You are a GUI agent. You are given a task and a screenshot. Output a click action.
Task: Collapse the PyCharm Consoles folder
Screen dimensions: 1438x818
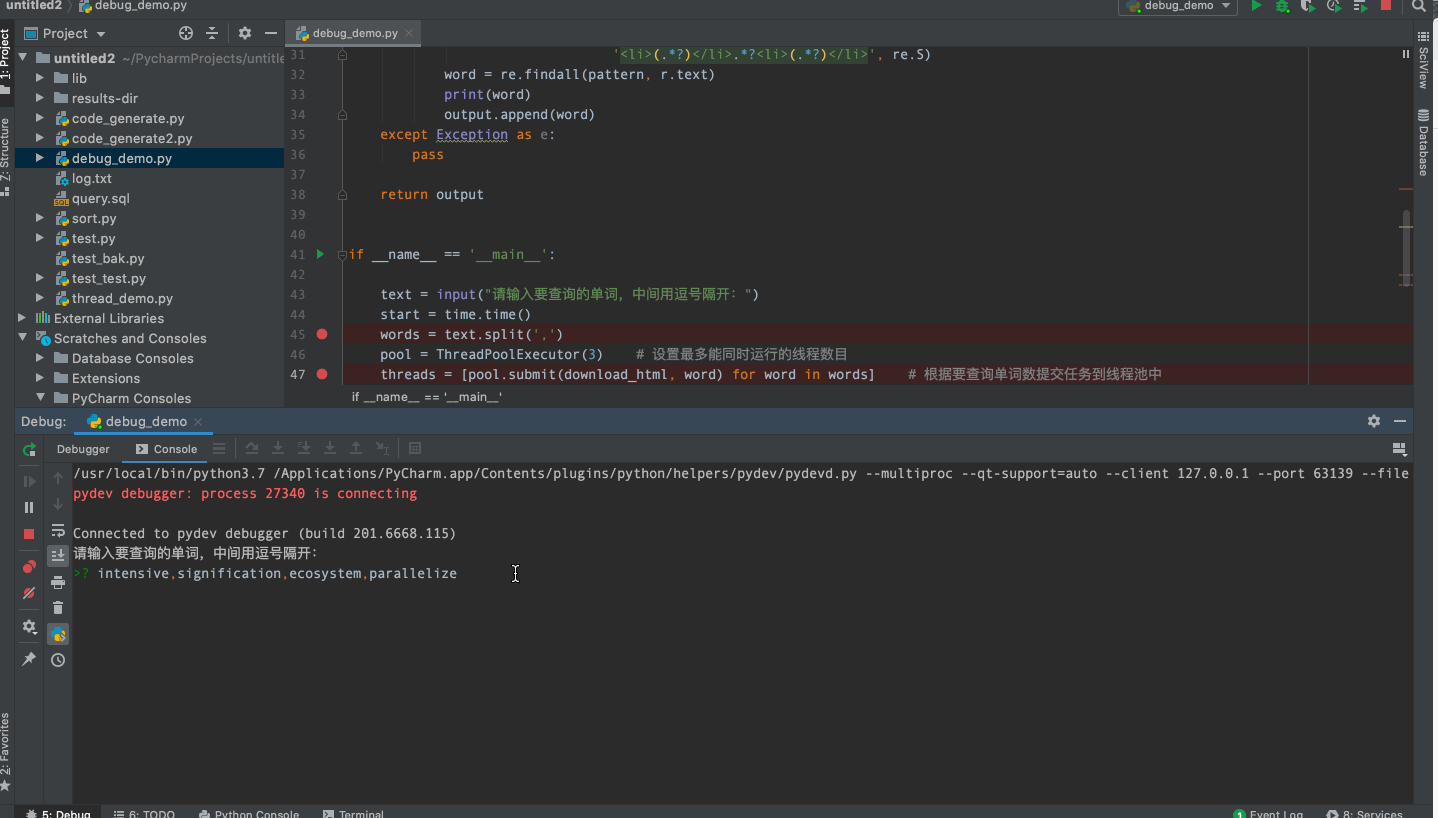[40, 398]
